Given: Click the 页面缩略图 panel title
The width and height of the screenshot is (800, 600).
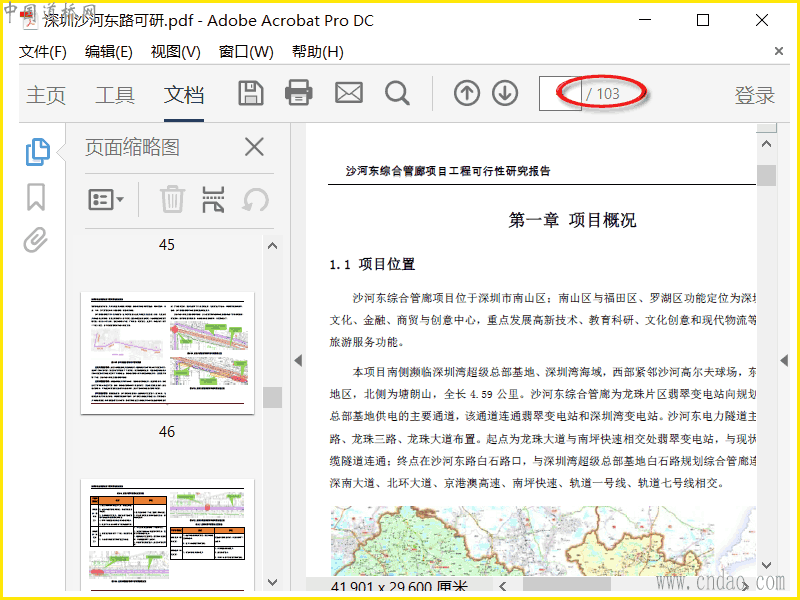Looking at the screenshot, I should [x=132, y=147].
